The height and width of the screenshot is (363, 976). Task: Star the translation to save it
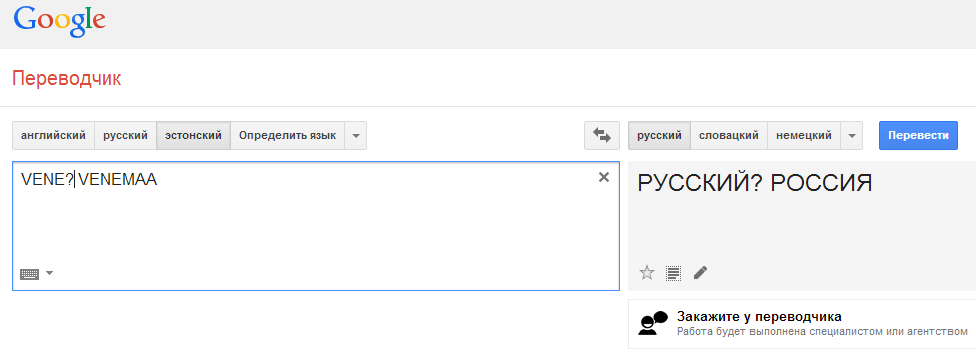[x=647, y=273]
